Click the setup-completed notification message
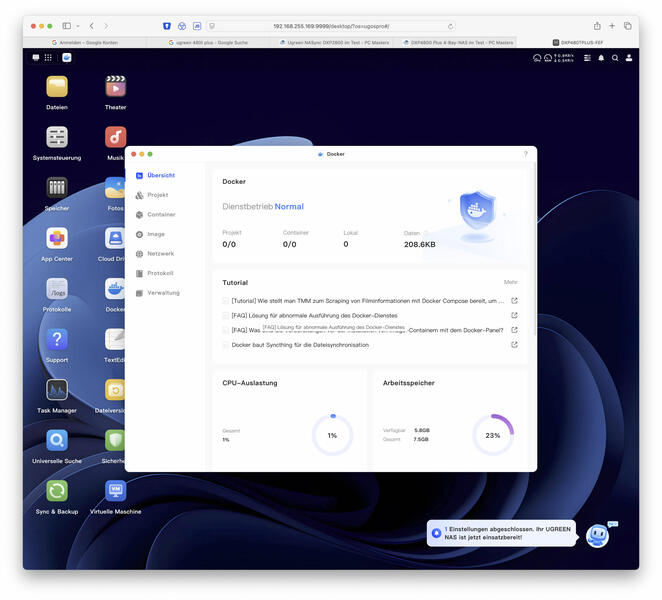This screenshot has width=662, height=600. coord(500,533)
